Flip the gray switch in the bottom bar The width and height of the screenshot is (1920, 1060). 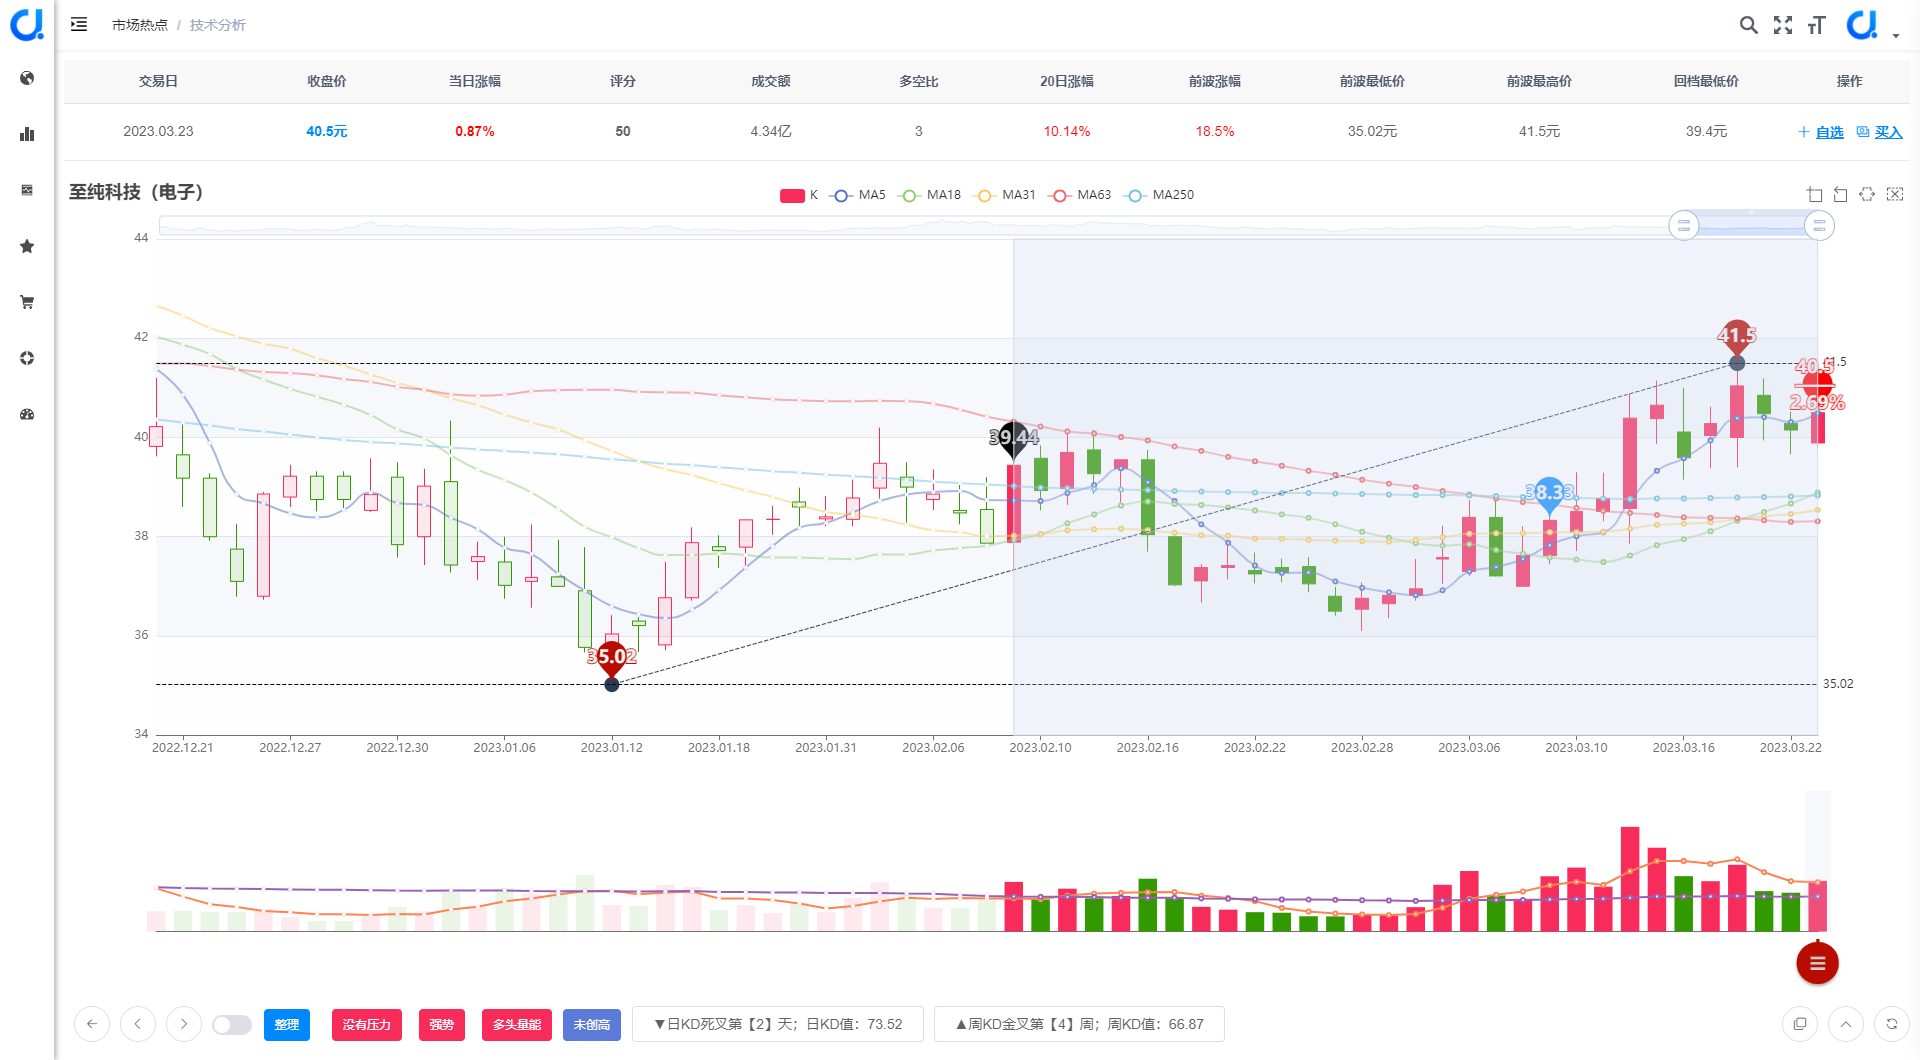click(x=232, y=1025)
